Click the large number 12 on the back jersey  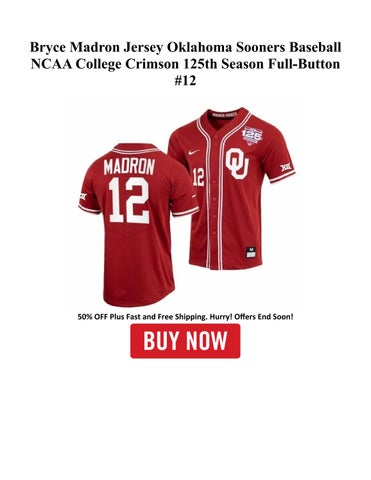[x=129, y=200]
